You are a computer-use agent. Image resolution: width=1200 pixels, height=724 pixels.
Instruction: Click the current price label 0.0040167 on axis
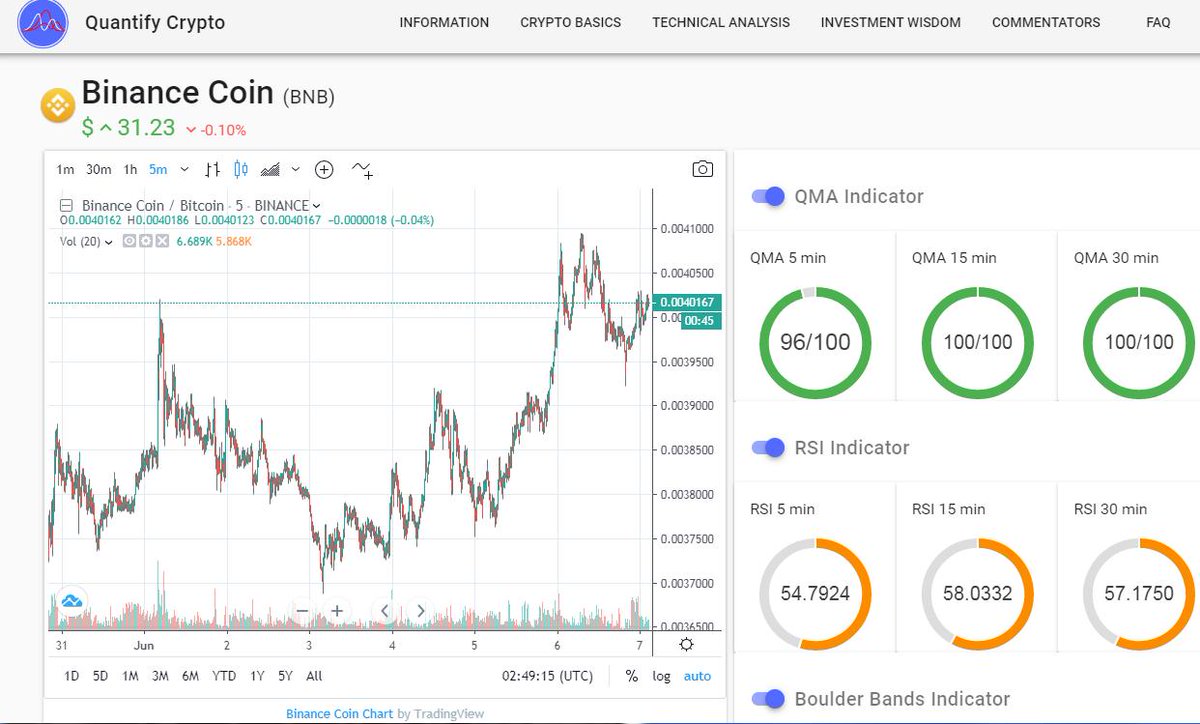[x=685, y=302]
